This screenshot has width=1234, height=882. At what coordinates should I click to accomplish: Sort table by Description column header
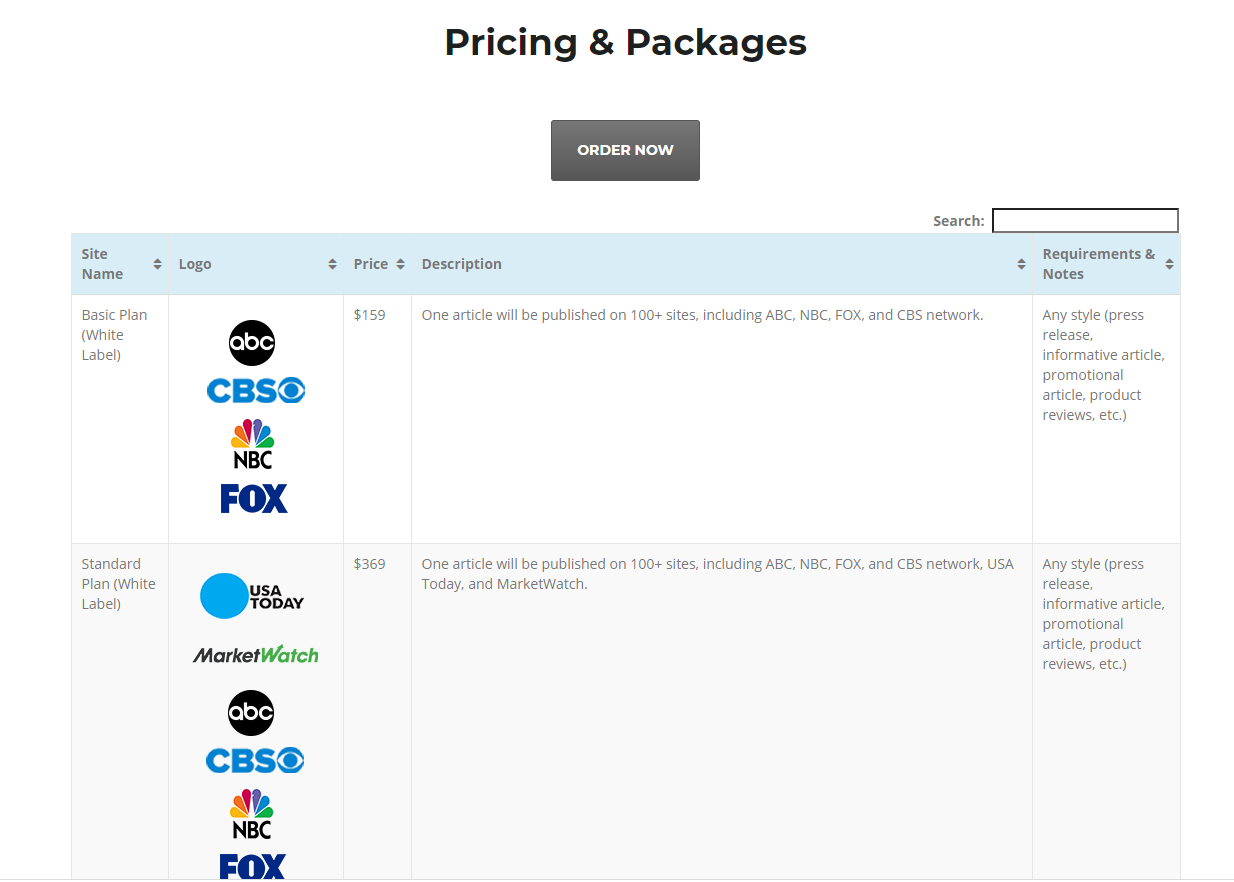[721, 264]
